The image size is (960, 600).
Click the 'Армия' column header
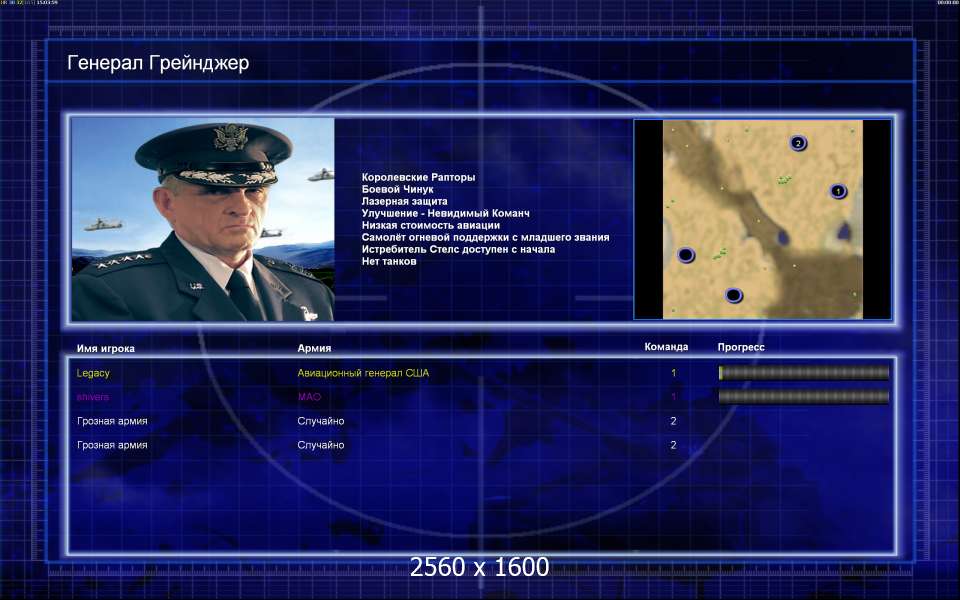click(x=314, y=348)
